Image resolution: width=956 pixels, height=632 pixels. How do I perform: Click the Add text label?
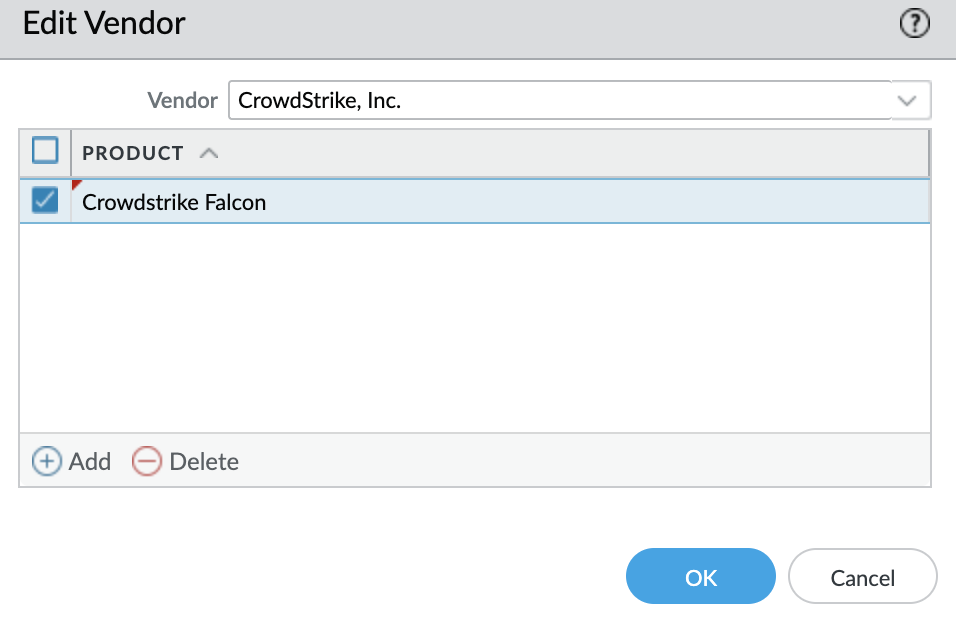click(90, 461)
